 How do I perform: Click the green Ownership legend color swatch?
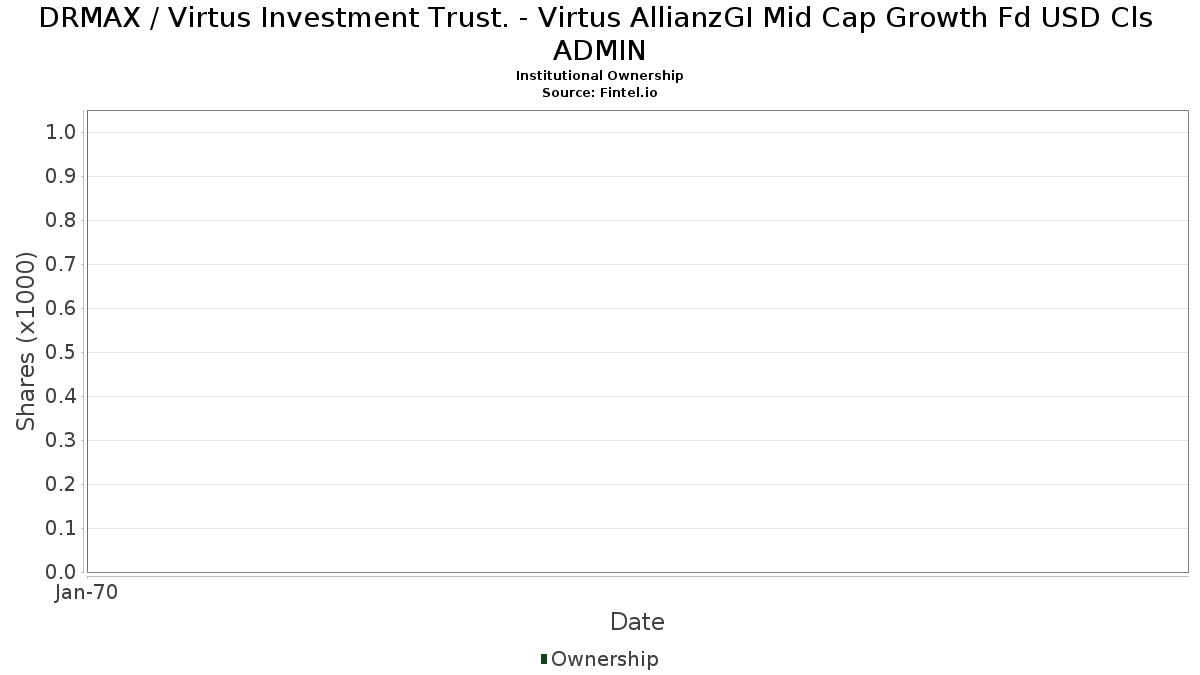544,658
